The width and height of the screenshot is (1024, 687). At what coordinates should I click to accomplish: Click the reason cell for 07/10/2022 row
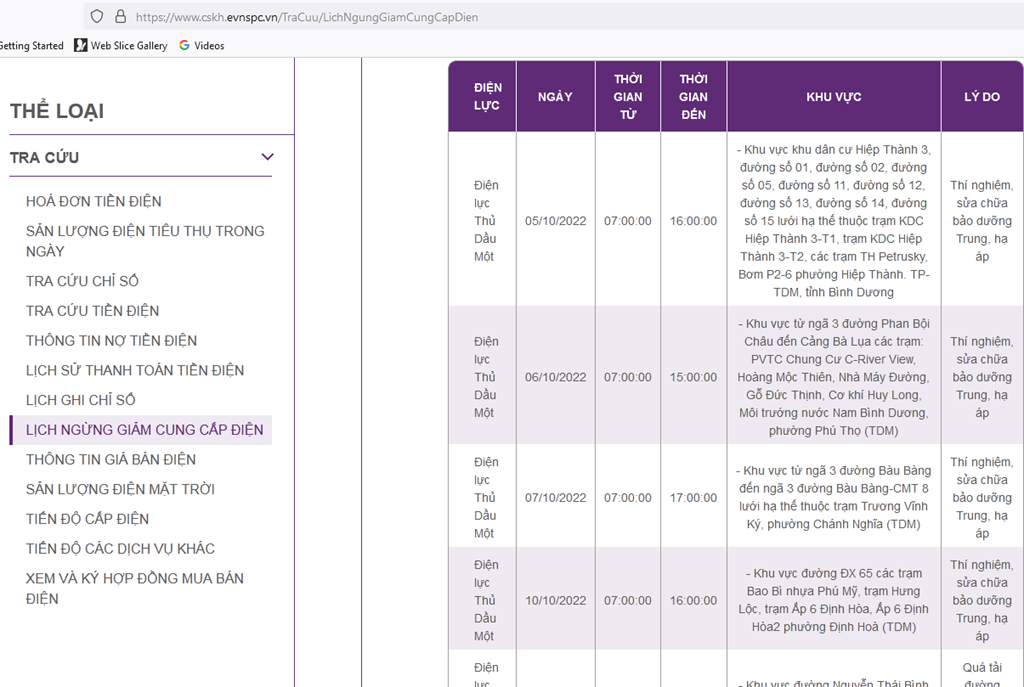point(982,498)
